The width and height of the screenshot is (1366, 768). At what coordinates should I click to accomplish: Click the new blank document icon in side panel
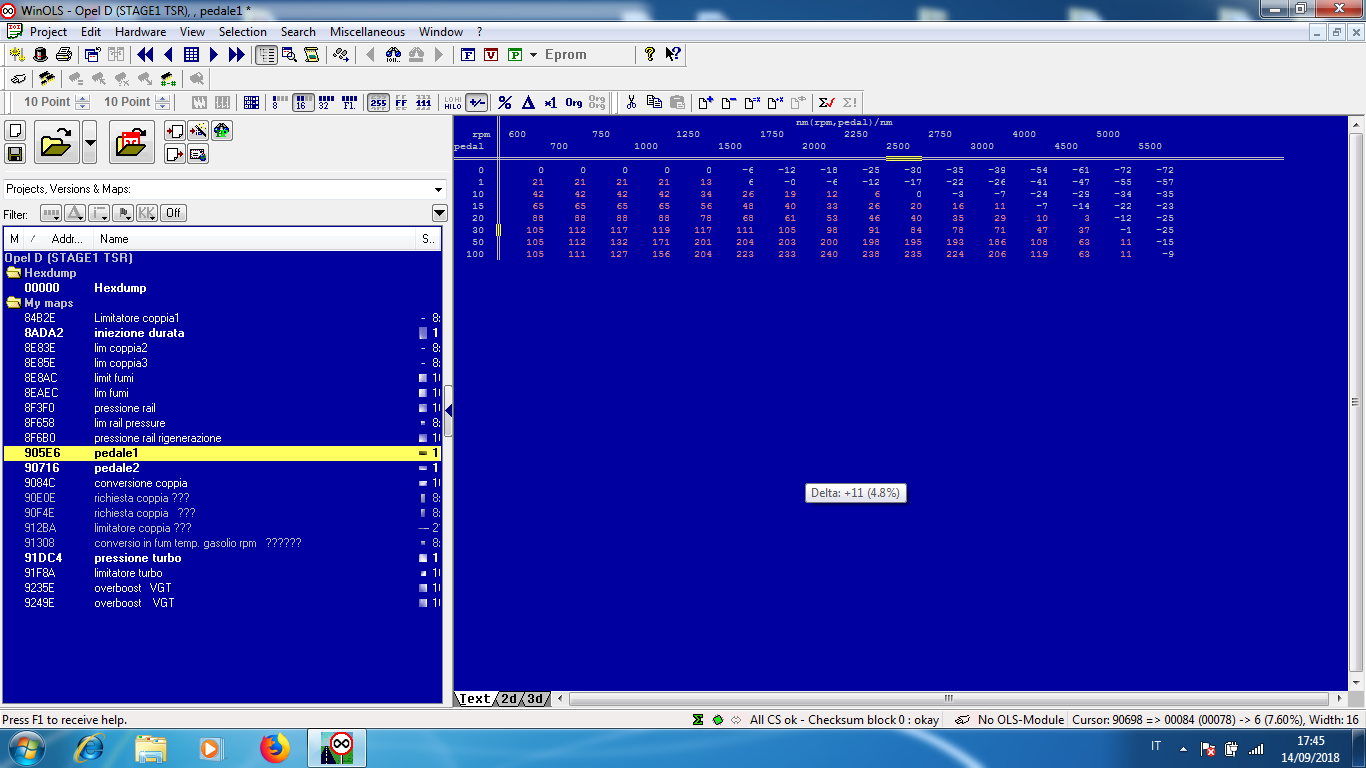[x=15, y=130]
